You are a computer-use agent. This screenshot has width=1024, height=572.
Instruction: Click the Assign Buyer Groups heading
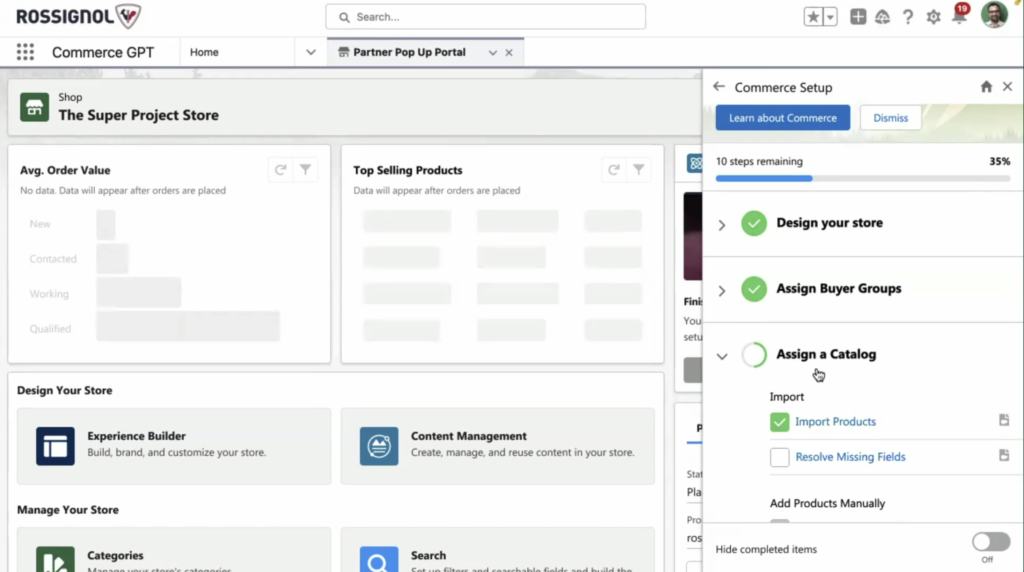click(x=839, y=289)
